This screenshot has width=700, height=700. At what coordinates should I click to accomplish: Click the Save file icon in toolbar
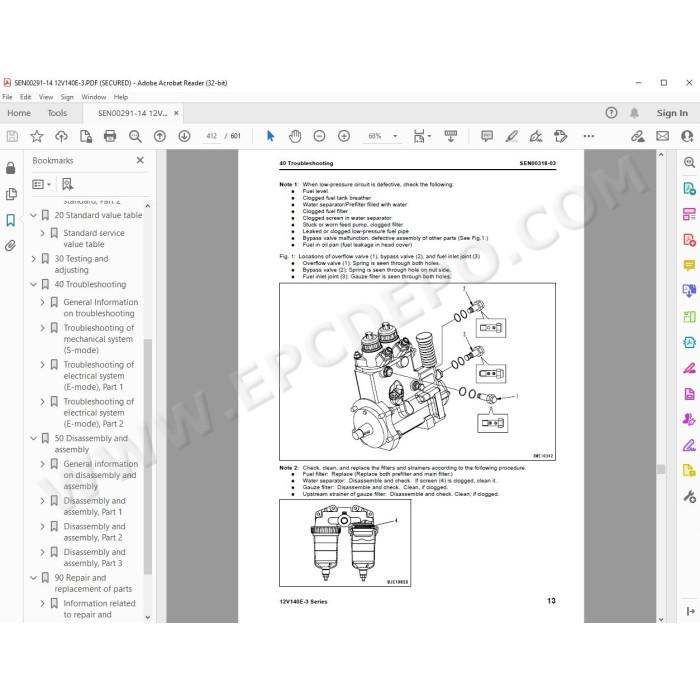coord(12,136)
